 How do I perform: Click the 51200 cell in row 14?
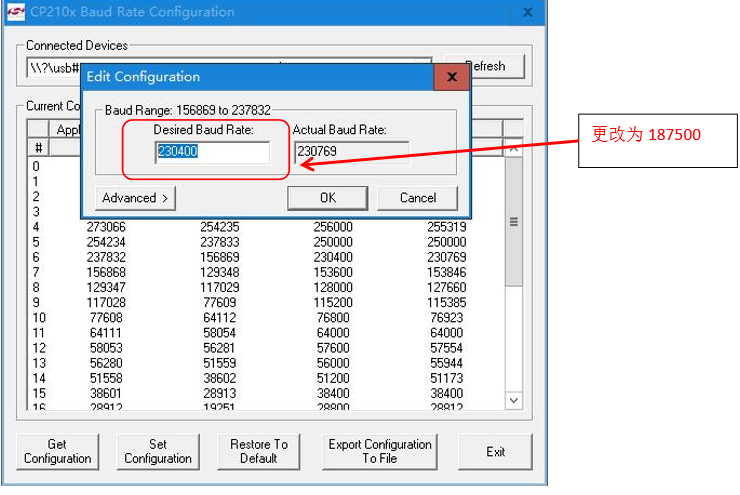coord(333,378)
